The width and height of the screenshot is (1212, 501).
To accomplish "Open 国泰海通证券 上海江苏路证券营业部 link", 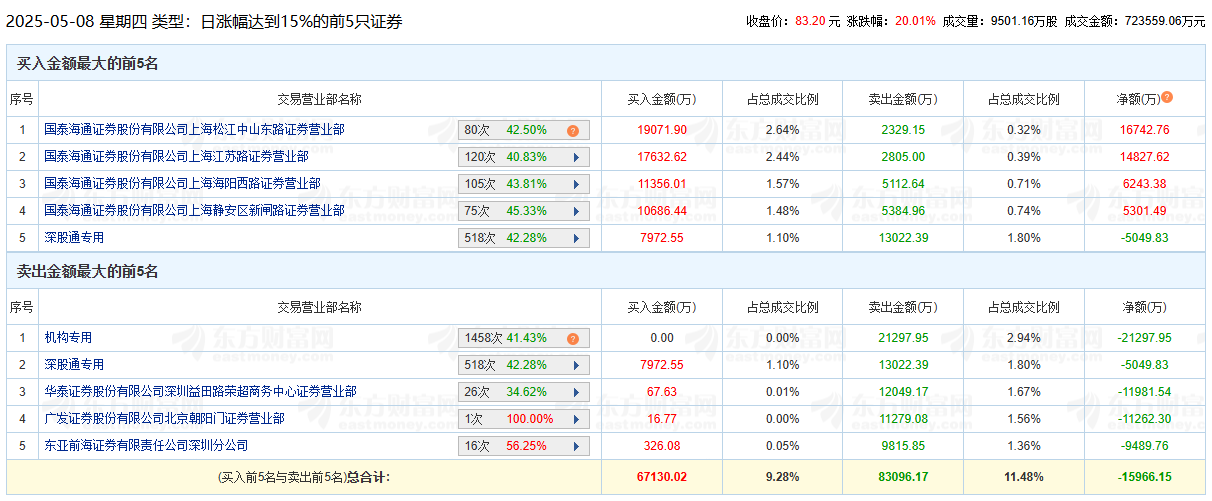I will [x=176, y=157].
